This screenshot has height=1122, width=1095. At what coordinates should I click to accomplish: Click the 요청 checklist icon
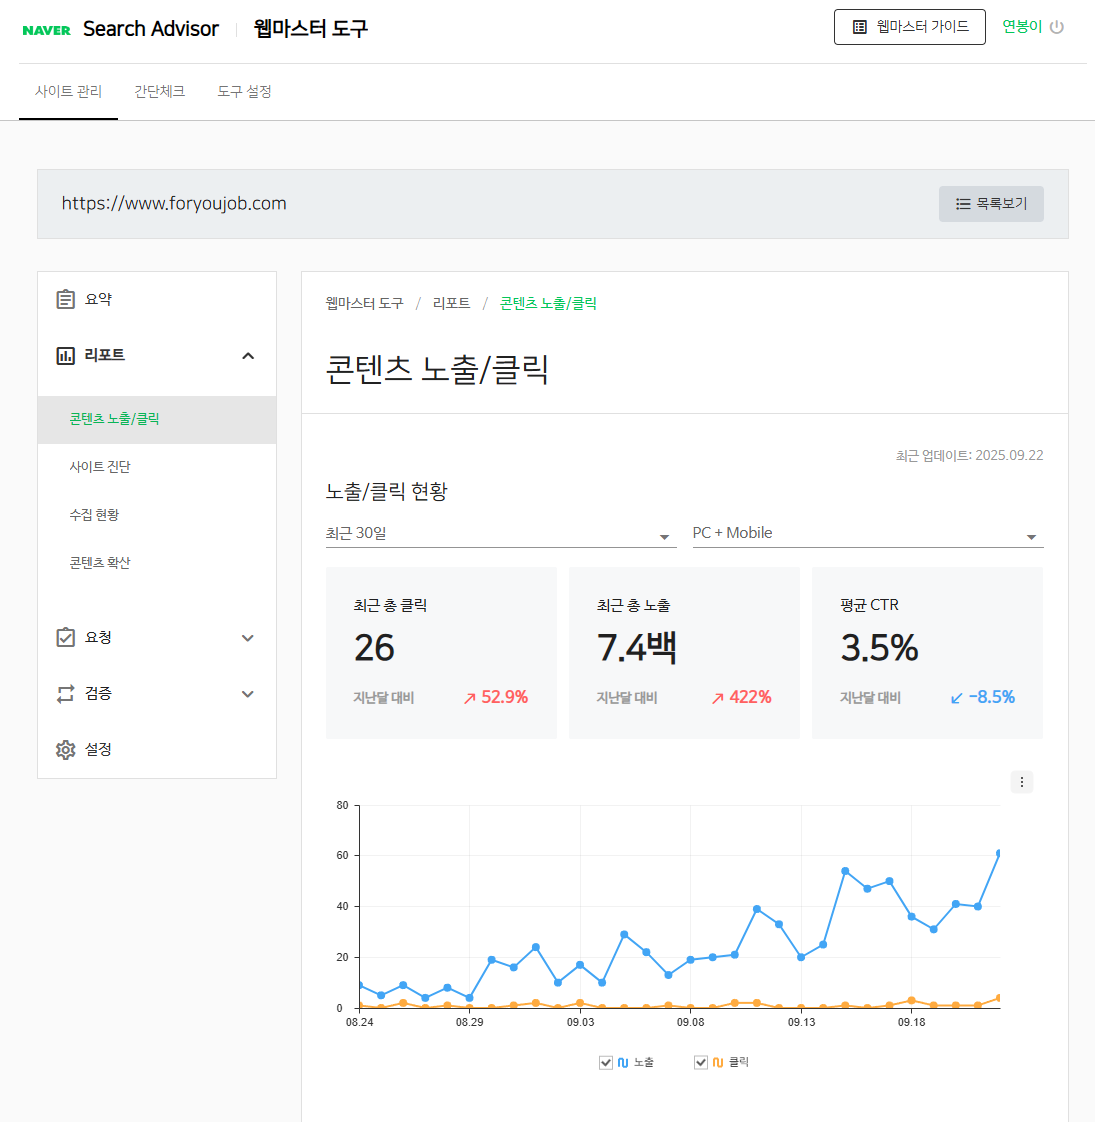pos(66,637)
